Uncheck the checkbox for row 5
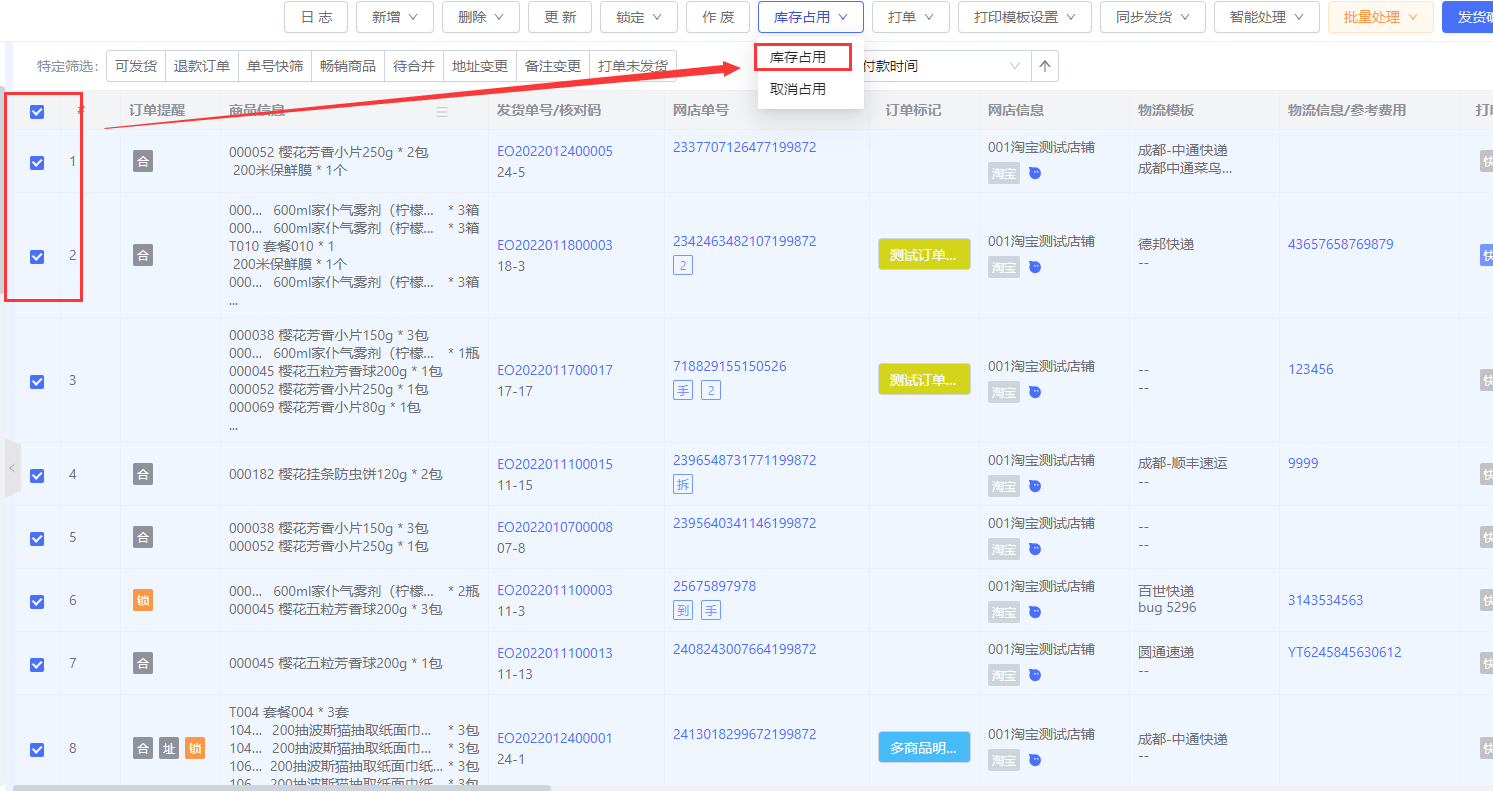The width and height of the screenshot is (1493, 791). pyautogui.click(x=37, y=538)
